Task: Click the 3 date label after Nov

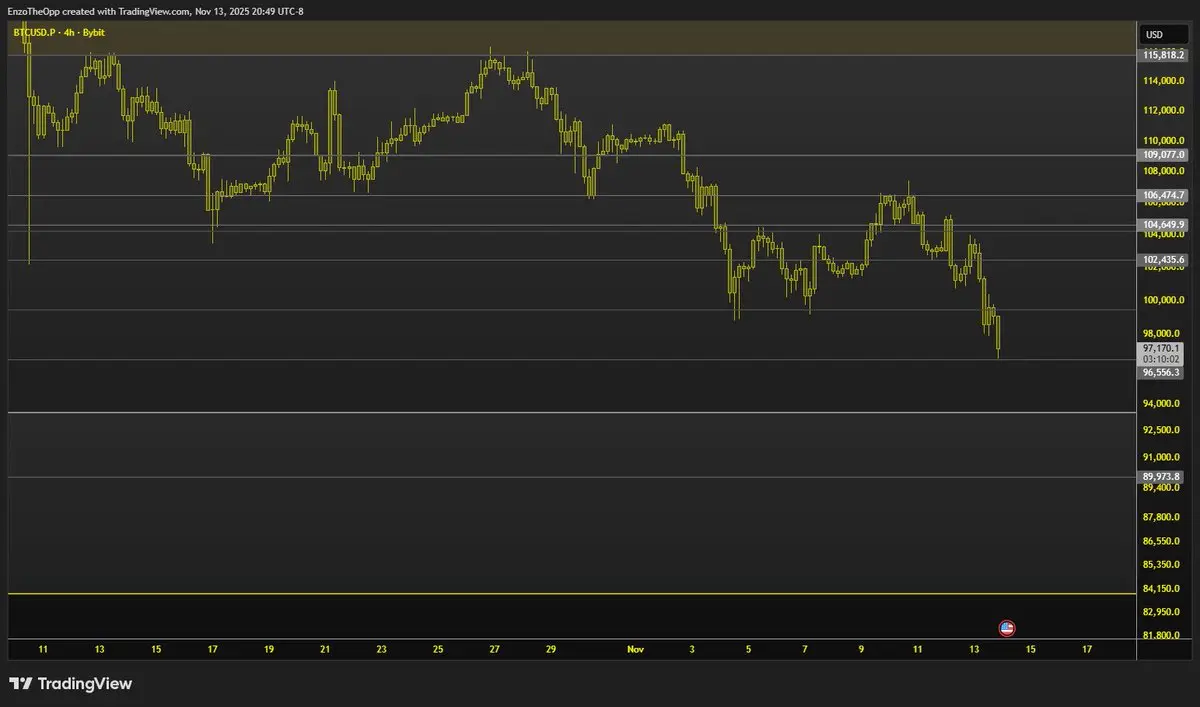Action: point(692,649)
